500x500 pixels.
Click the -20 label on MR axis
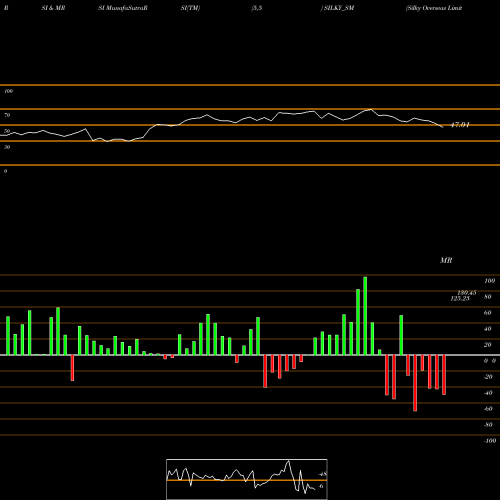pyautogui.click(x=488, y=377)
